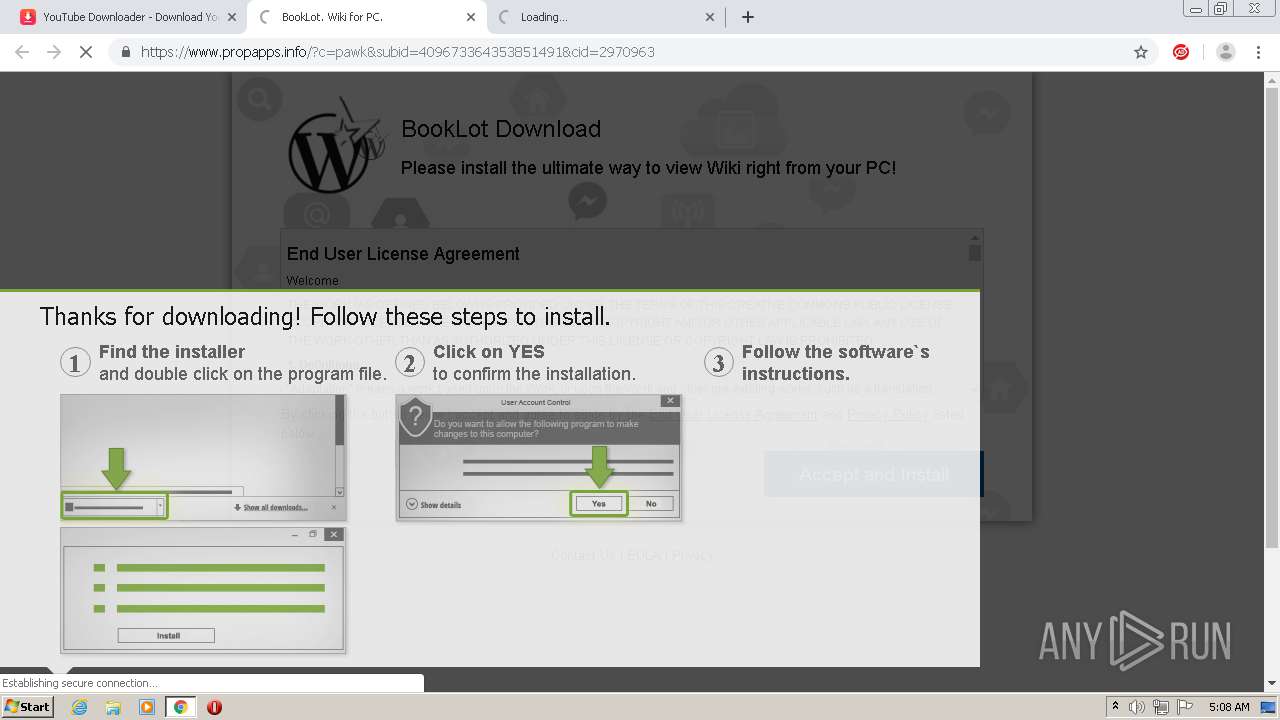
Task: Open the network tray icon
Action: [x=1160, y=707]
